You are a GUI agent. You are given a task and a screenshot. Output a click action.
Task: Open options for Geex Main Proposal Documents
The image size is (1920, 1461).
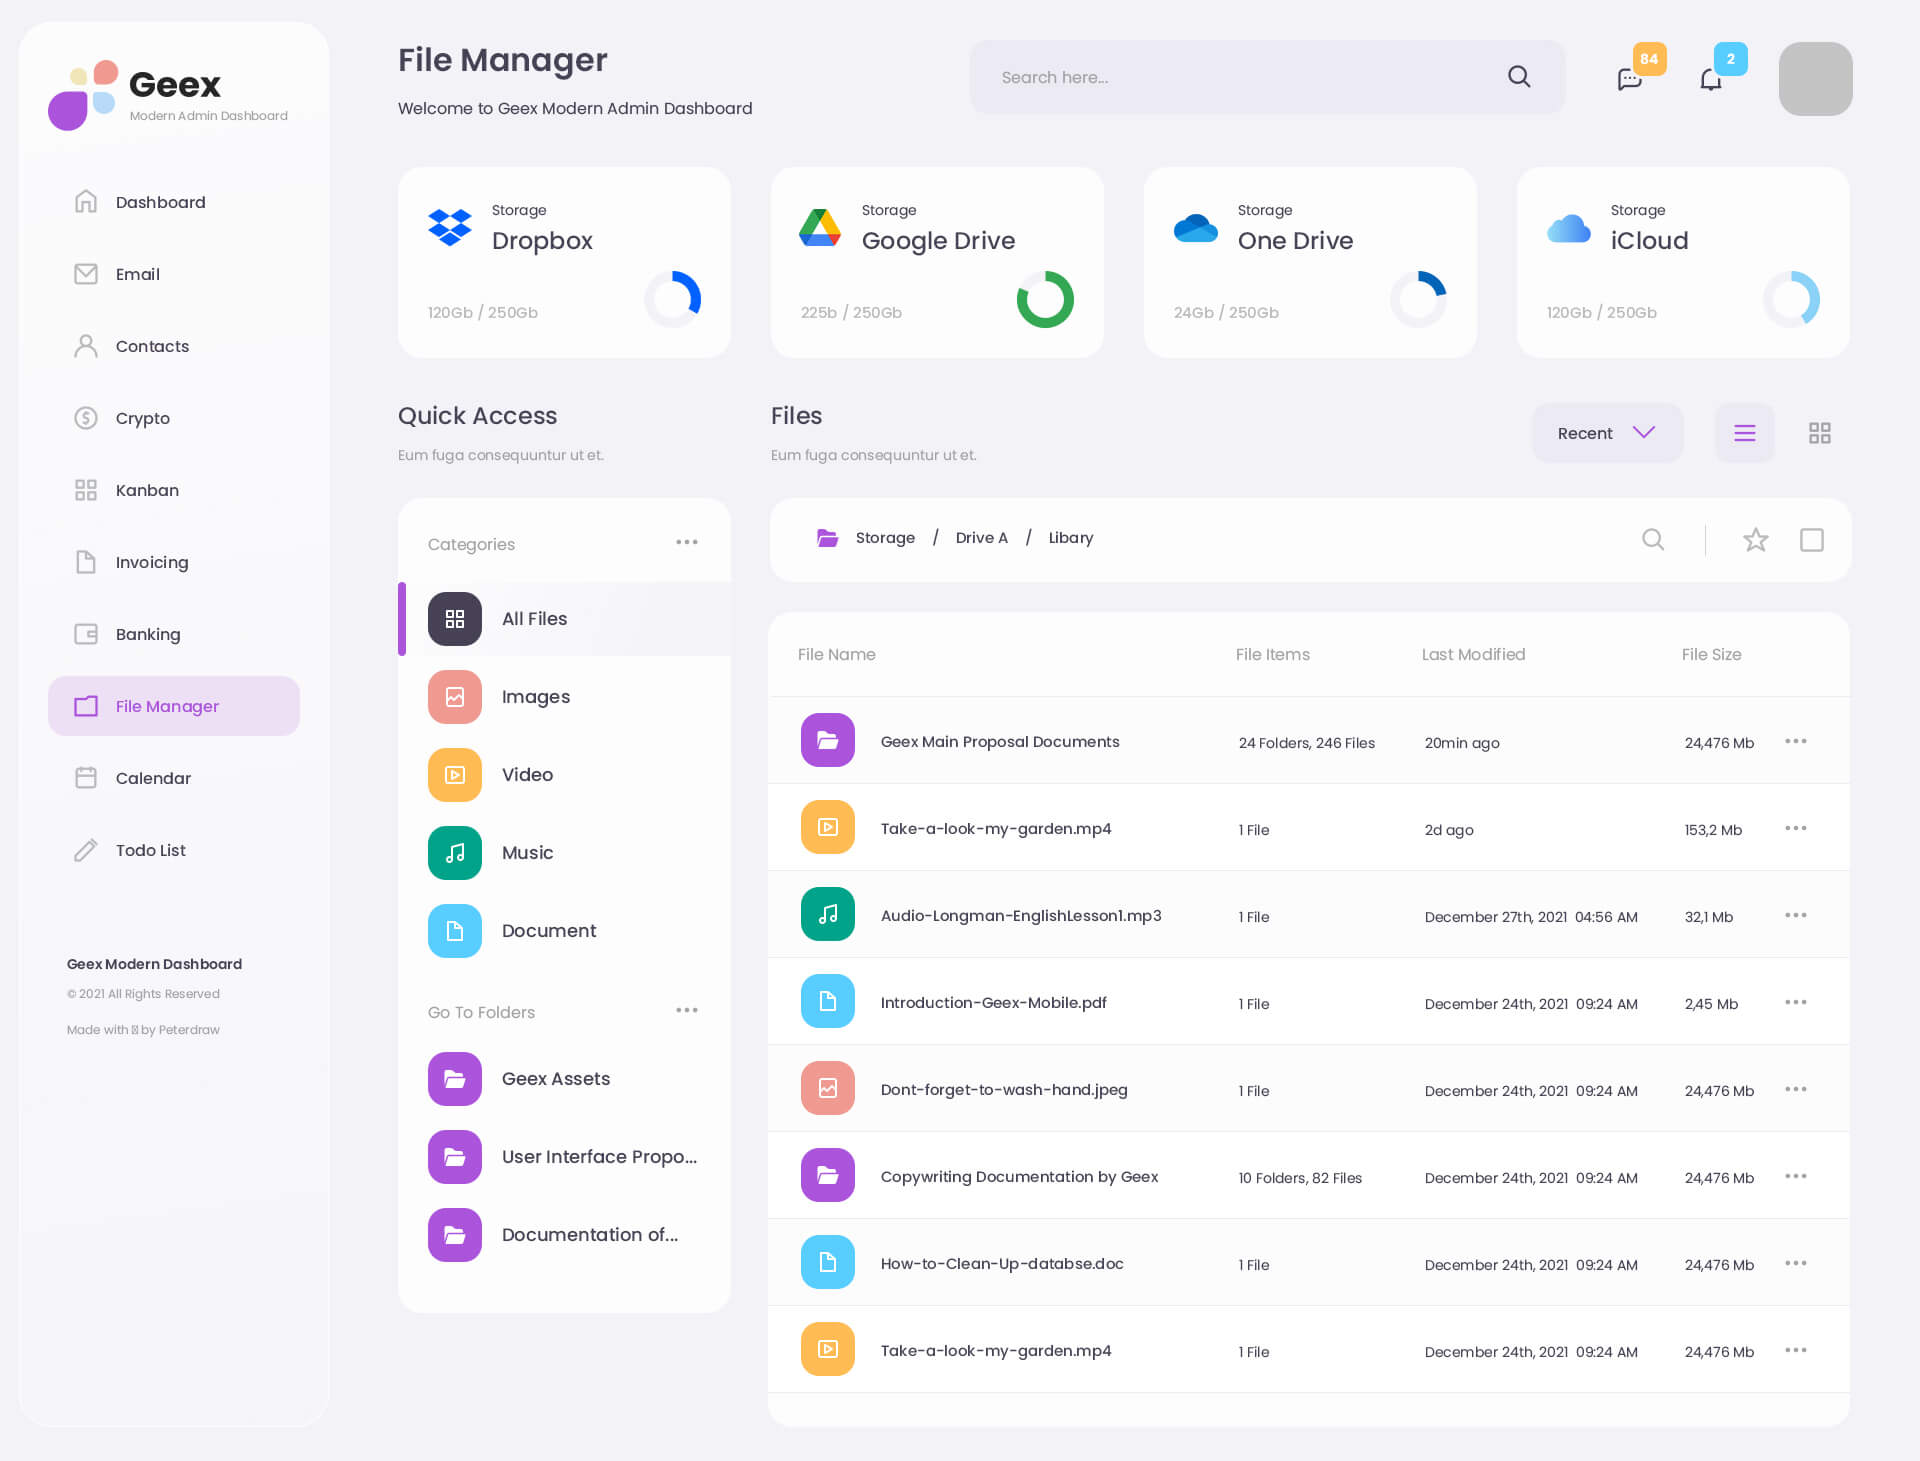click(x=1795, y=741)
